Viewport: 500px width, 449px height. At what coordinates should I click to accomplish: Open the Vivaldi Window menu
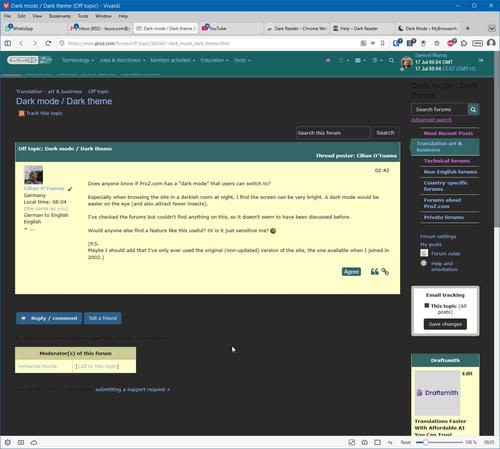click(103, 16)
